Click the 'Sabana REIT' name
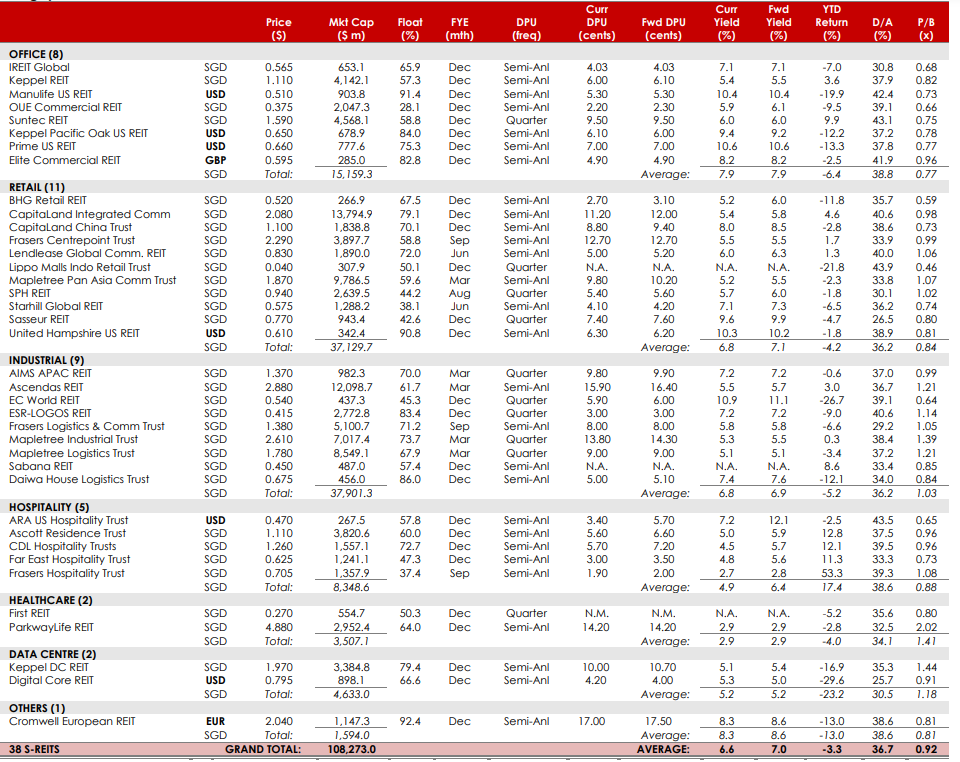The image size is (960, 762). coord(40,466)
